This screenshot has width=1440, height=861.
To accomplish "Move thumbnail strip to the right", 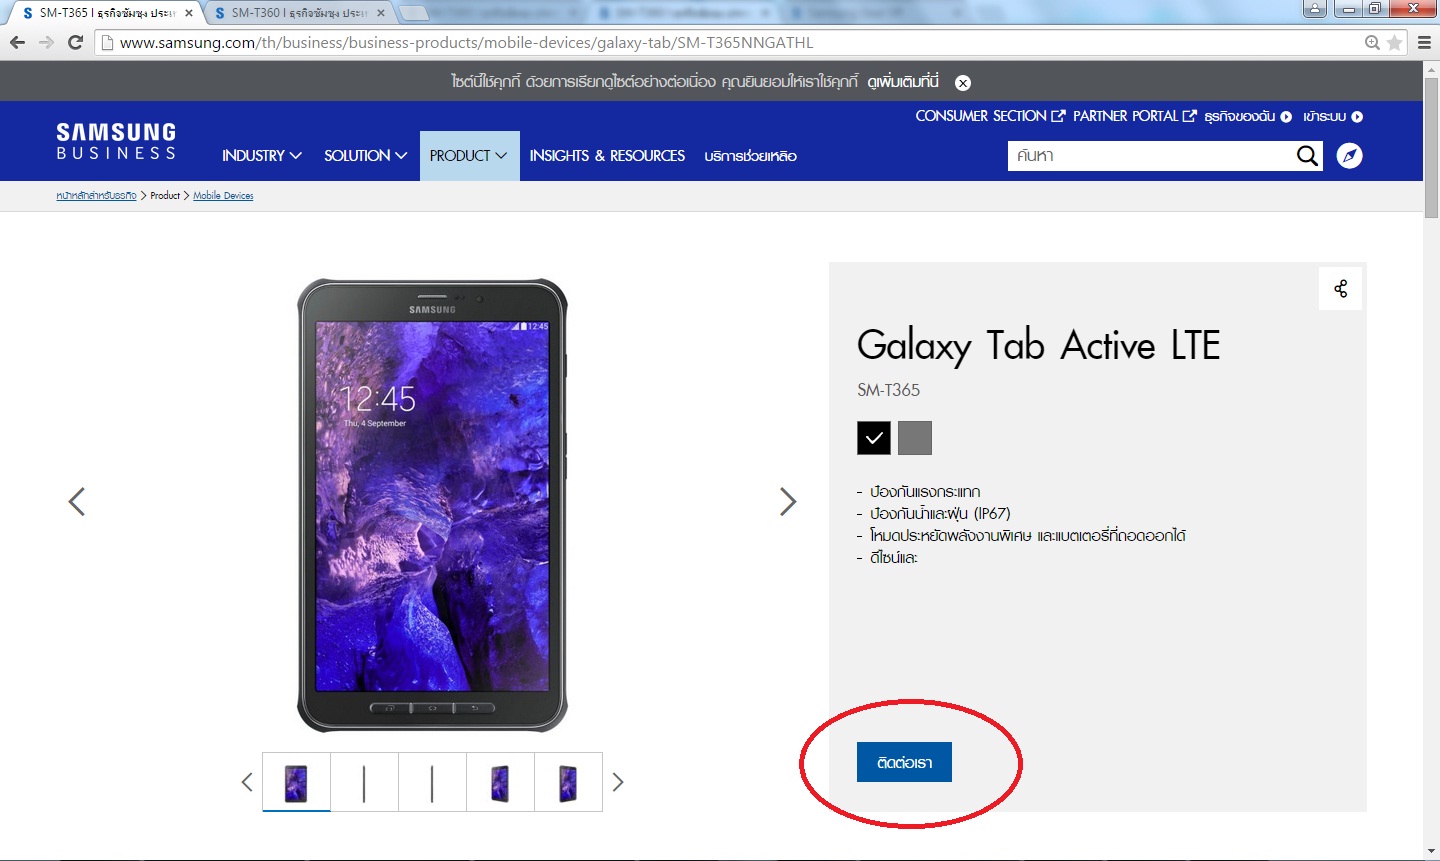I will [x=618, y=782].
